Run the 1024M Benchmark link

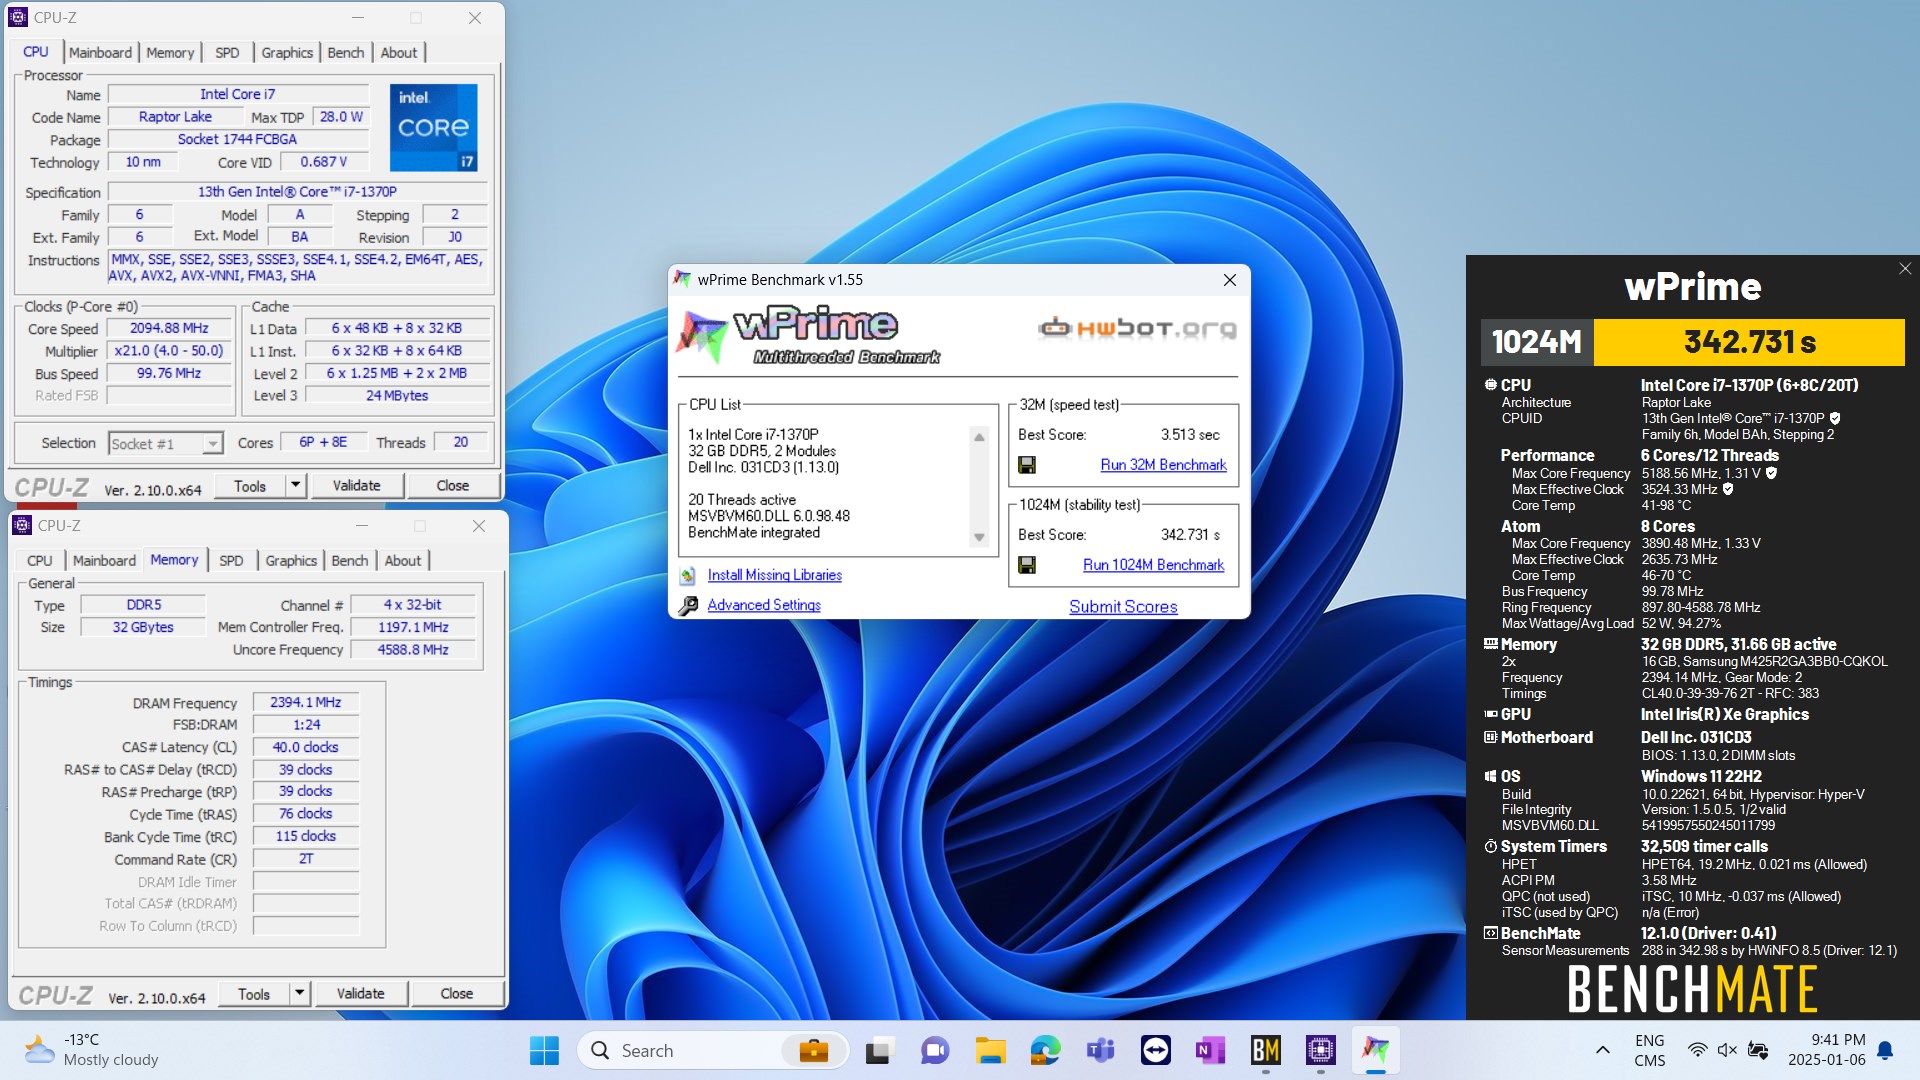point(1153,565)
